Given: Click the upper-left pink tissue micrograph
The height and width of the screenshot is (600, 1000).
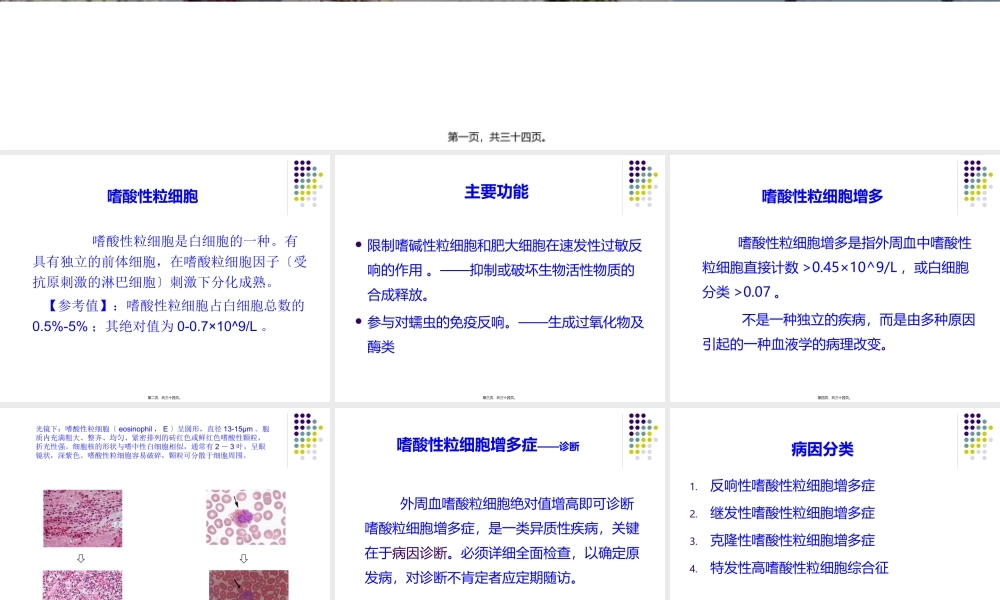Looking at the screenshot, I should tap(83, 517).
